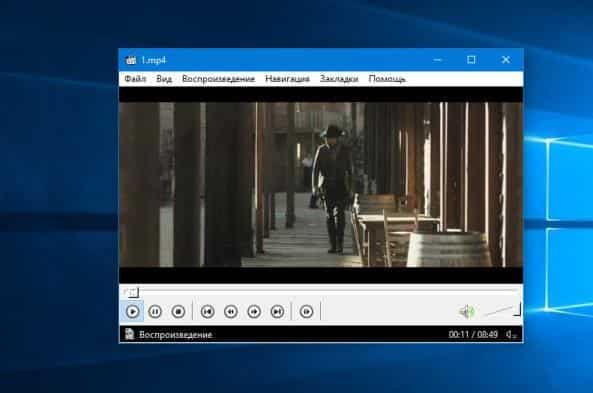Screen dimensions: 593x393
Task: Pause the video playback
Action: pos(155,312)
